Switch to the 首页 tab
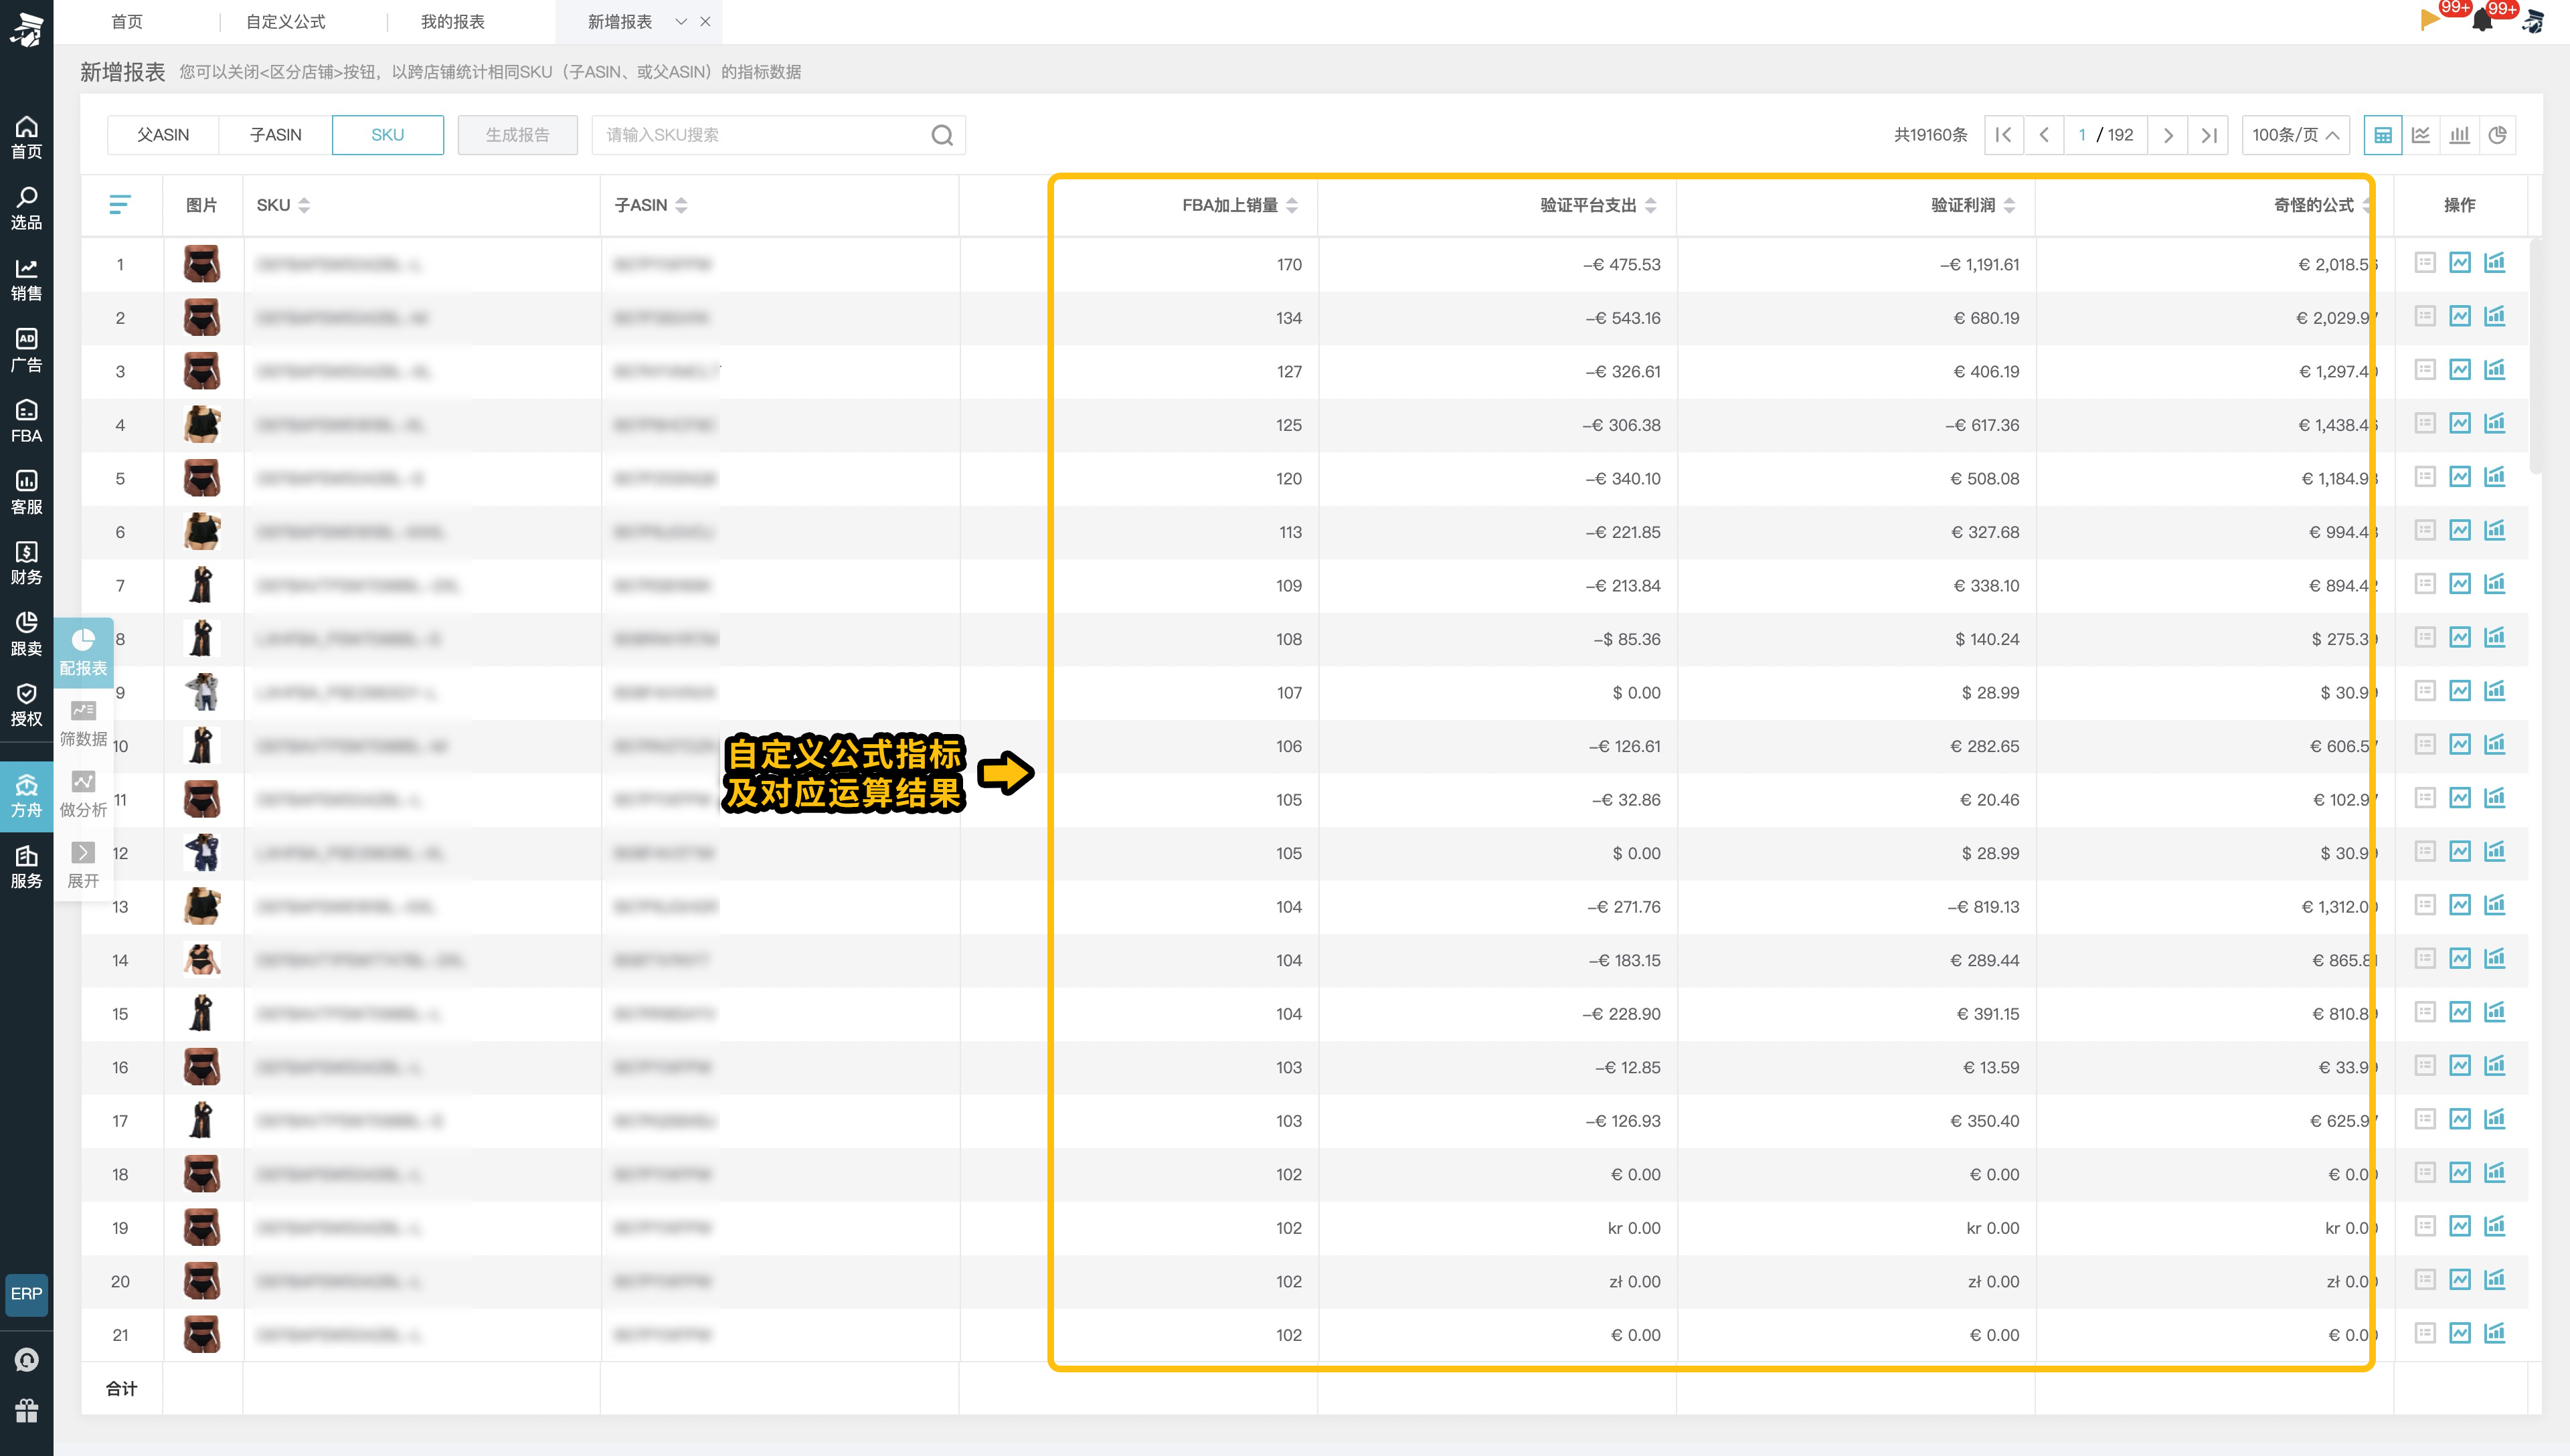Viewport: 2570px width, 1456px height. (x=127, y=21)
